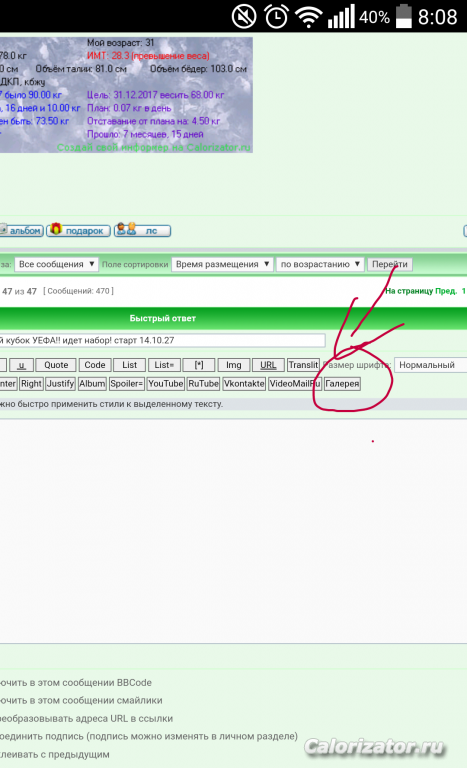Click inside the quick reply text area

233,531
